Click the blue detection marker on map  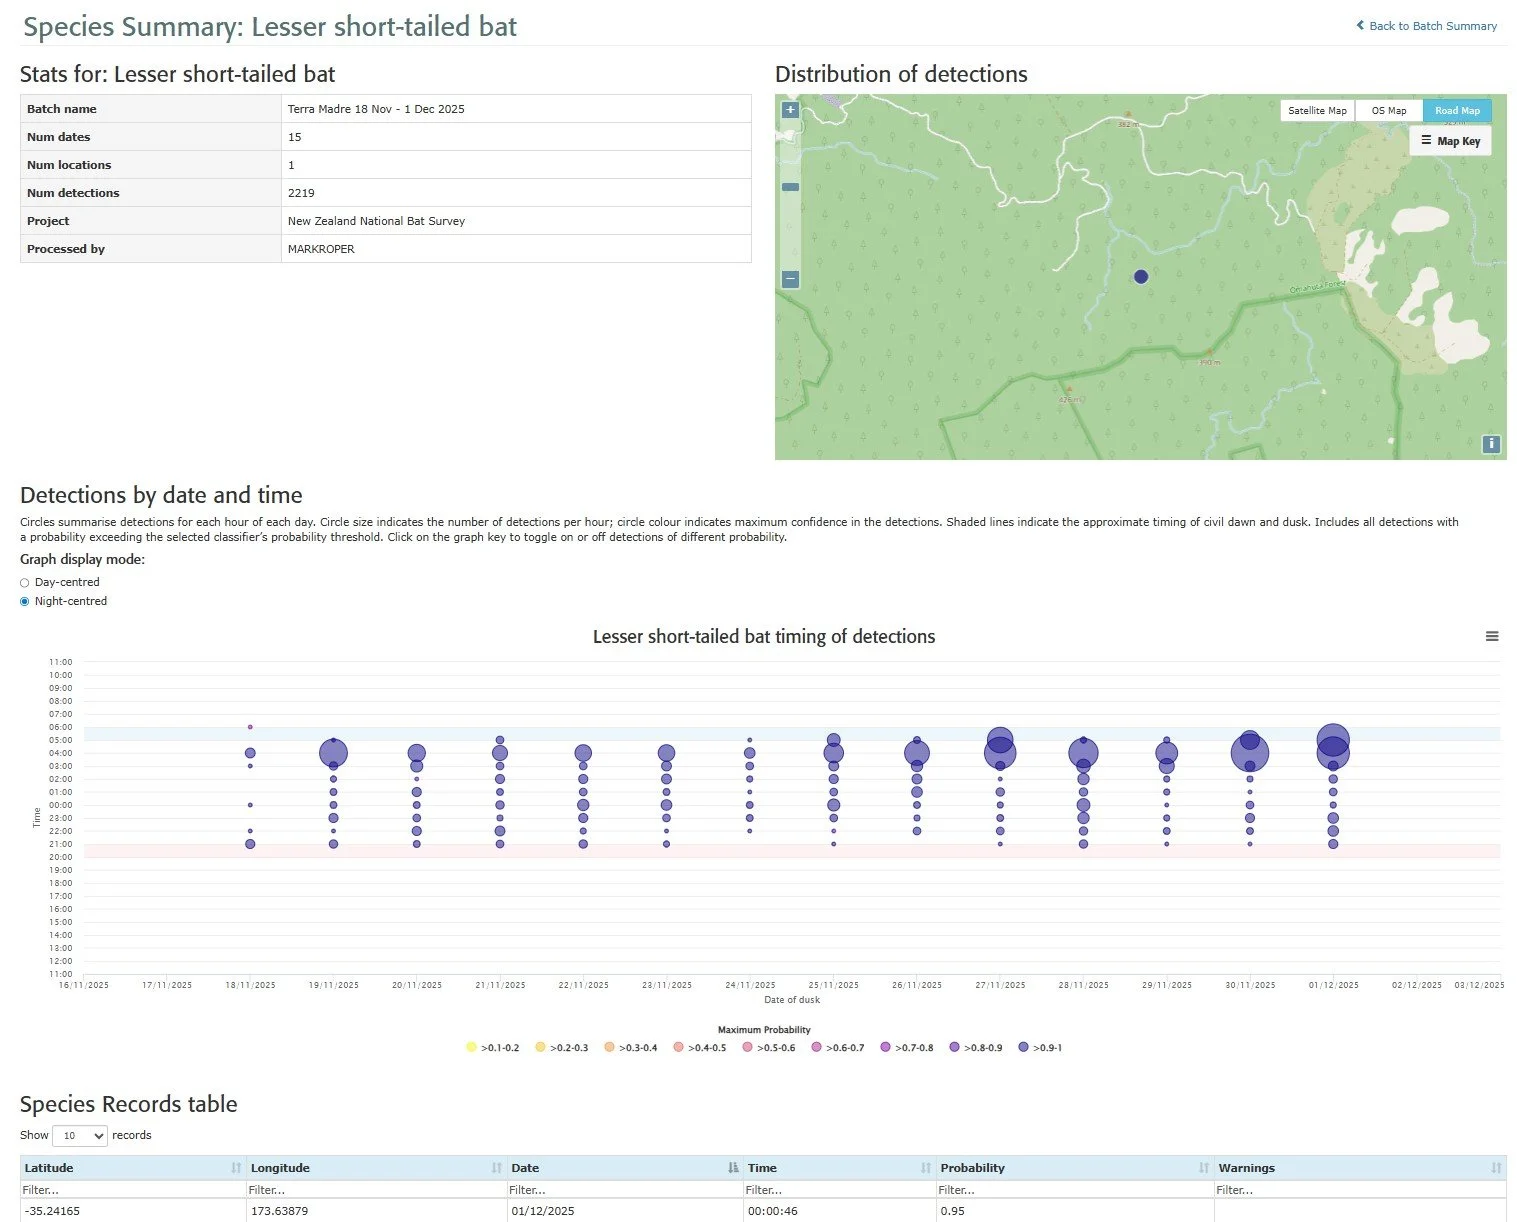(1141, 277)
